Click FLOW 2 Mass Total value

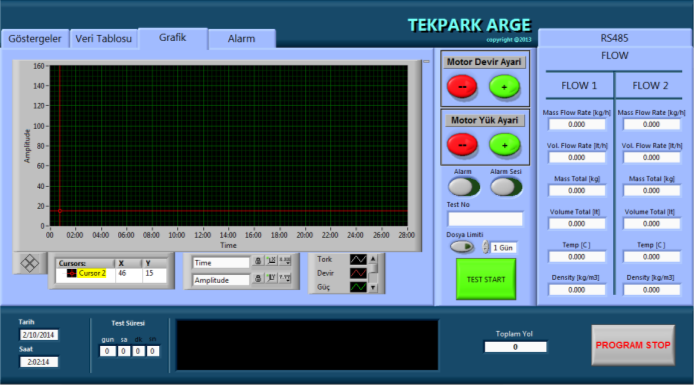click(652, 191)
